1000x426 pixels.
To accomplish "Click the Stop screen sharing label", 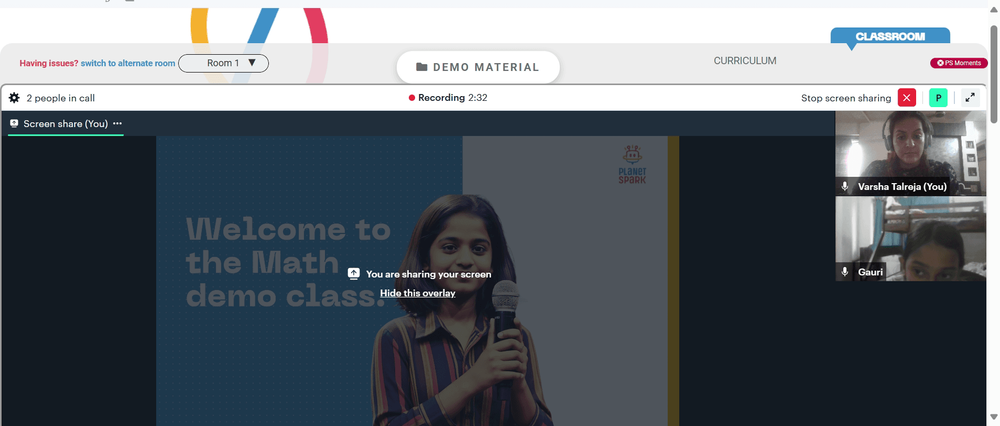I will [x=846, y=98].
